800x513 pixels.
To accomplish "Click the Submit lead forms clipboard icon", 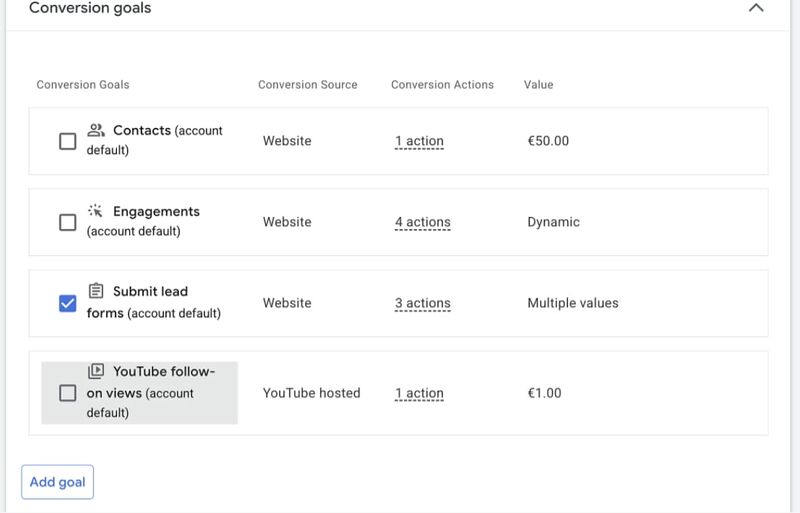I will point(95,290).
